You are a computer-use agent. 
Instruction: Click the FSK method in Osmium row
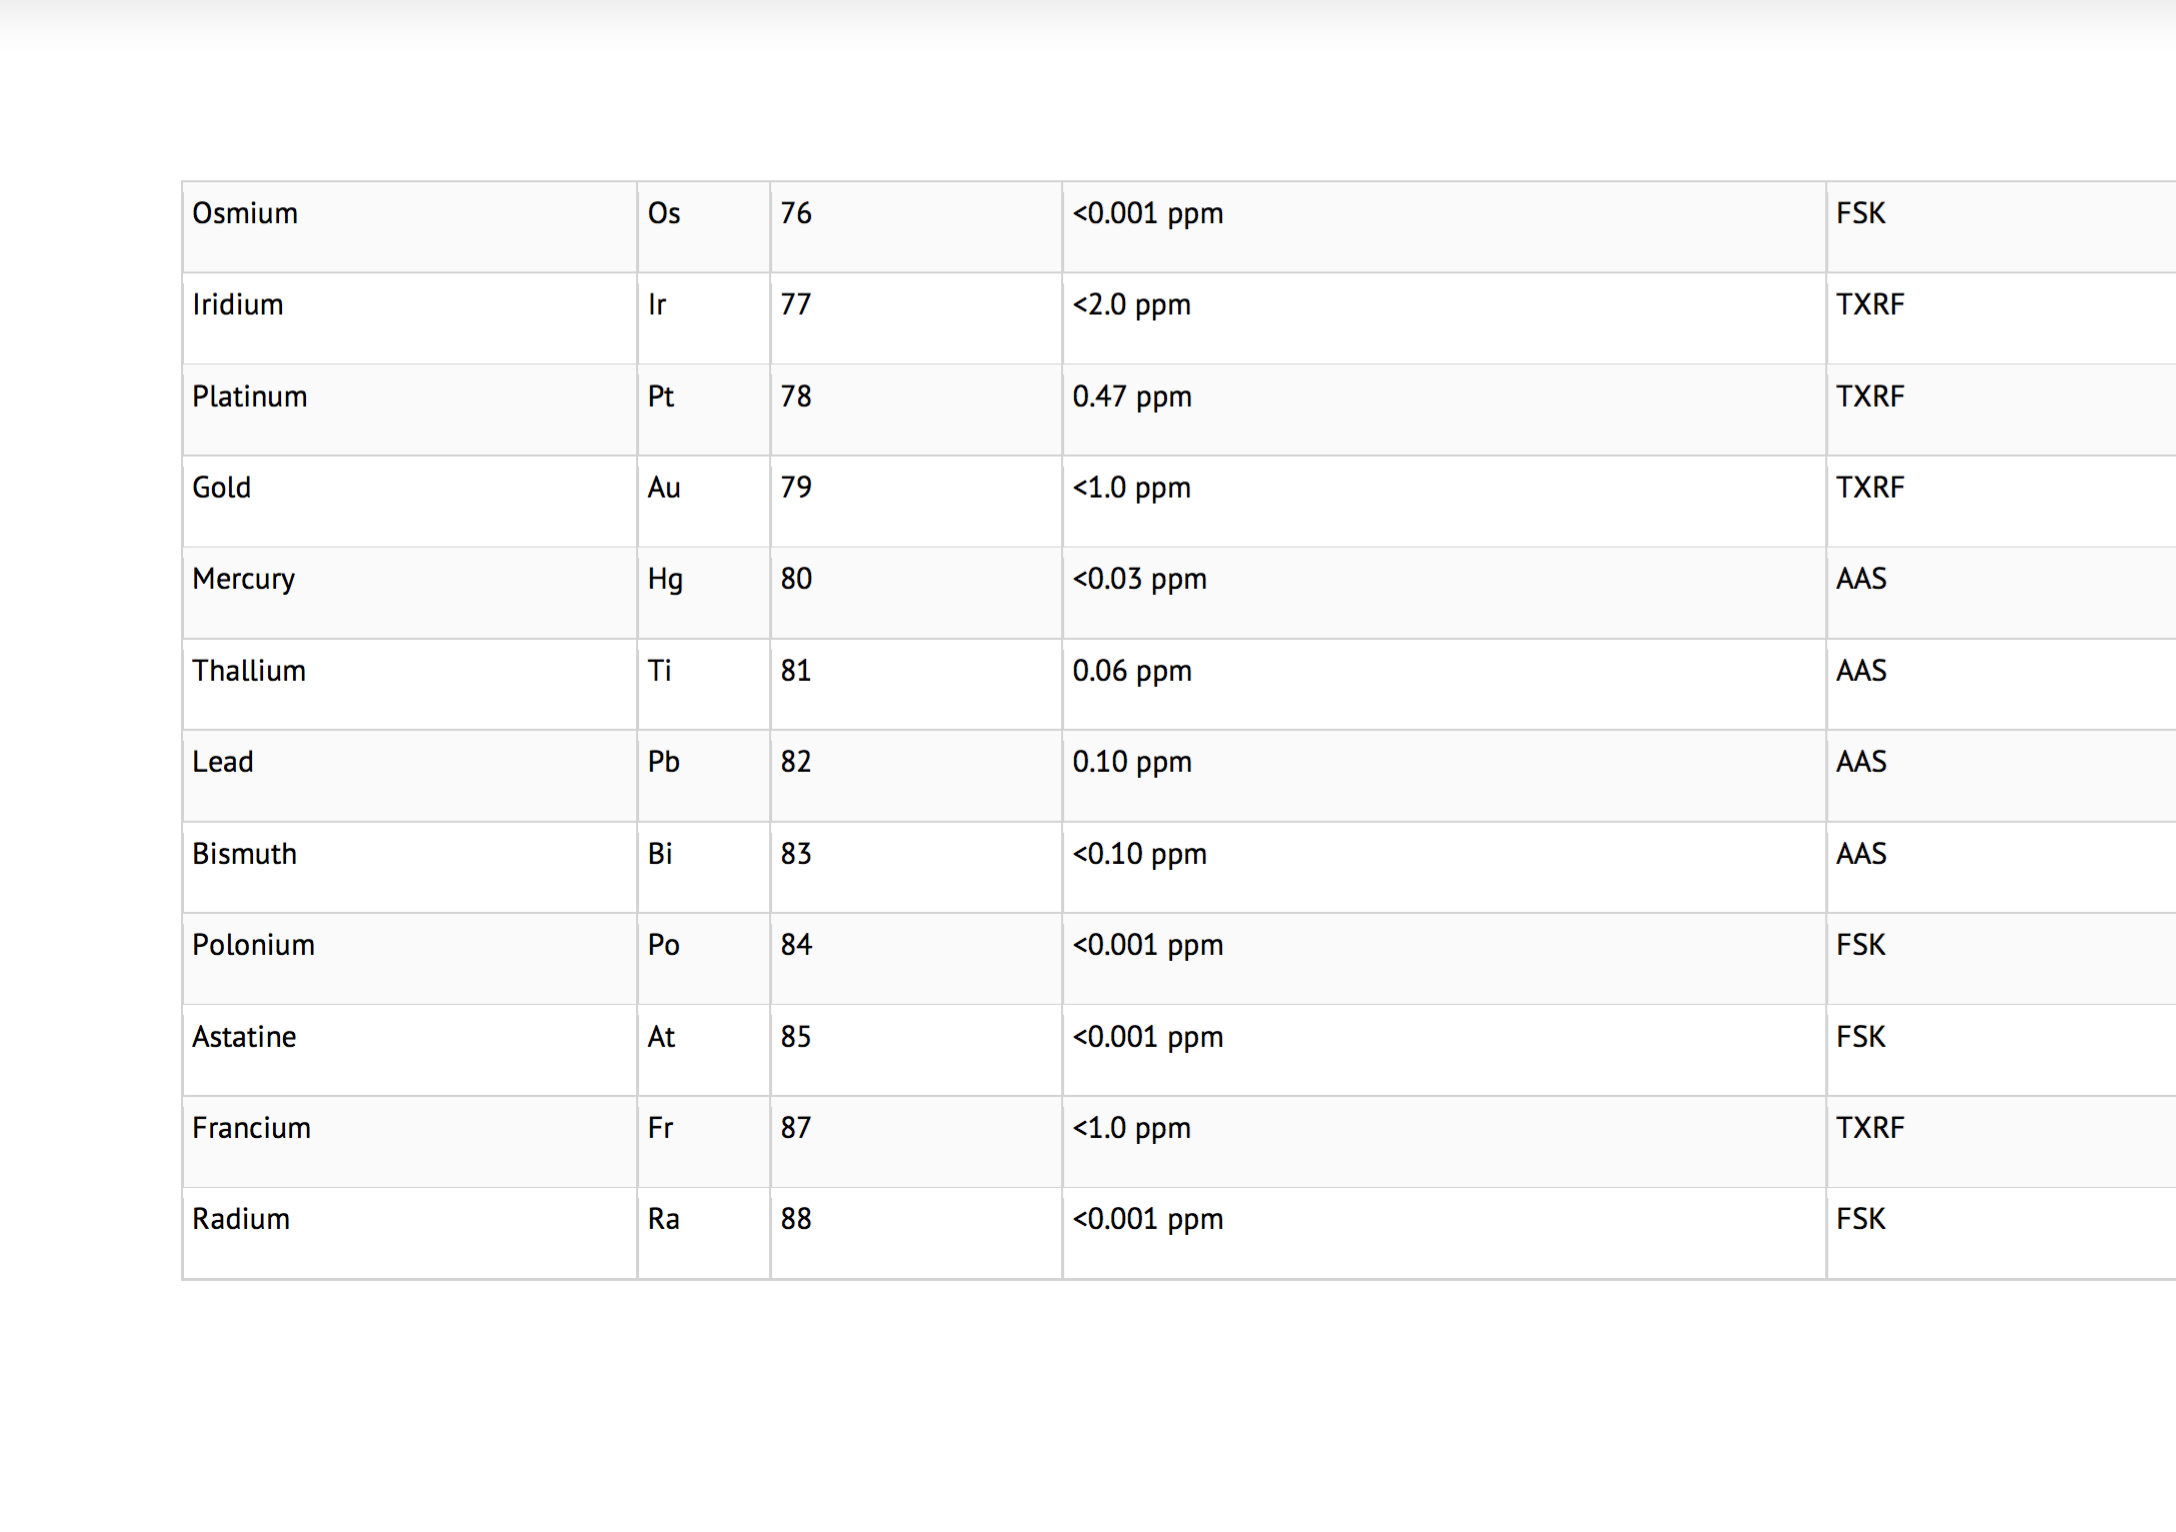[1861, 214]
